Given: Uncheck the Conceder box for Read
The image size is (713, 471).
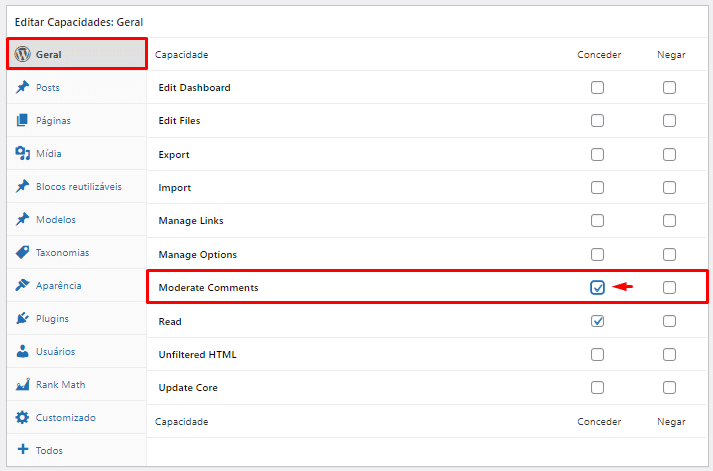Looking at the screenshot, I should point(597,321).
